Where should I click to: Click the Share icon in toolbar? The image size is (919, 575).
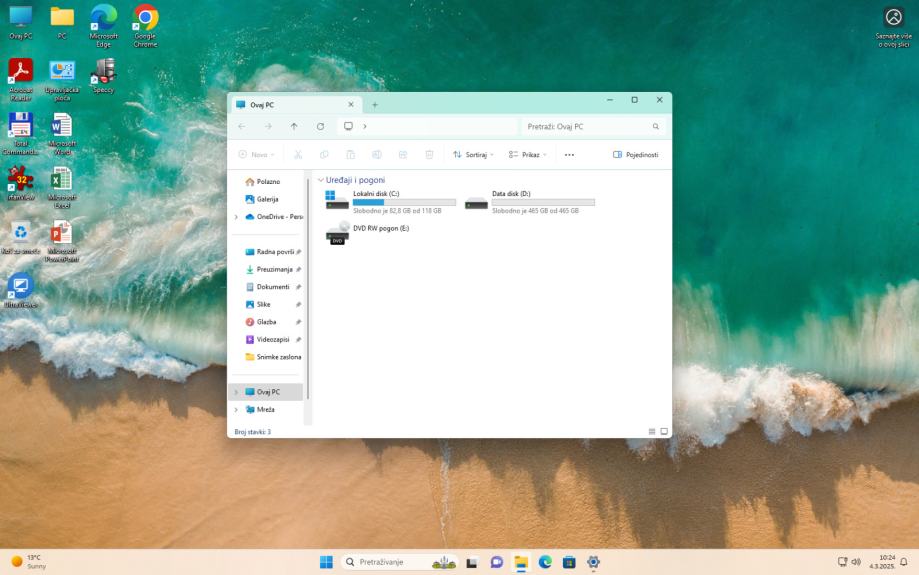pos(403,155)
